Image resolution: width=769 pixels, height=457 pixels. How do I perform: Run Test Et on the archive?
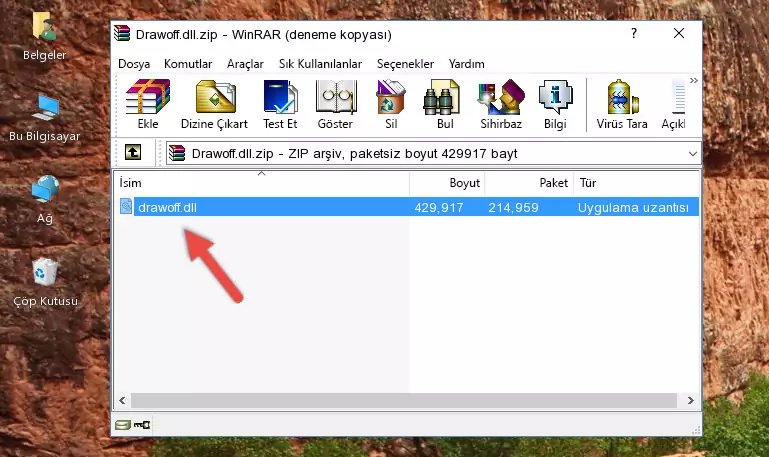pos(280,104)
